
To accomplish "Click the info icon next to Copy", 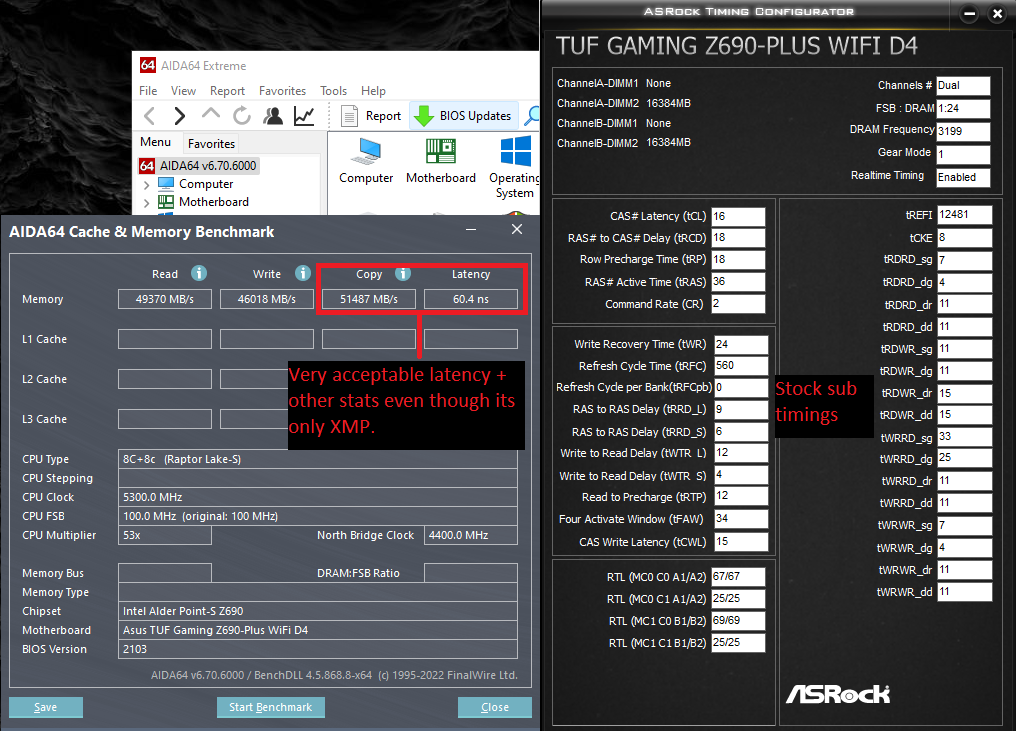I will tap(403, 273).
